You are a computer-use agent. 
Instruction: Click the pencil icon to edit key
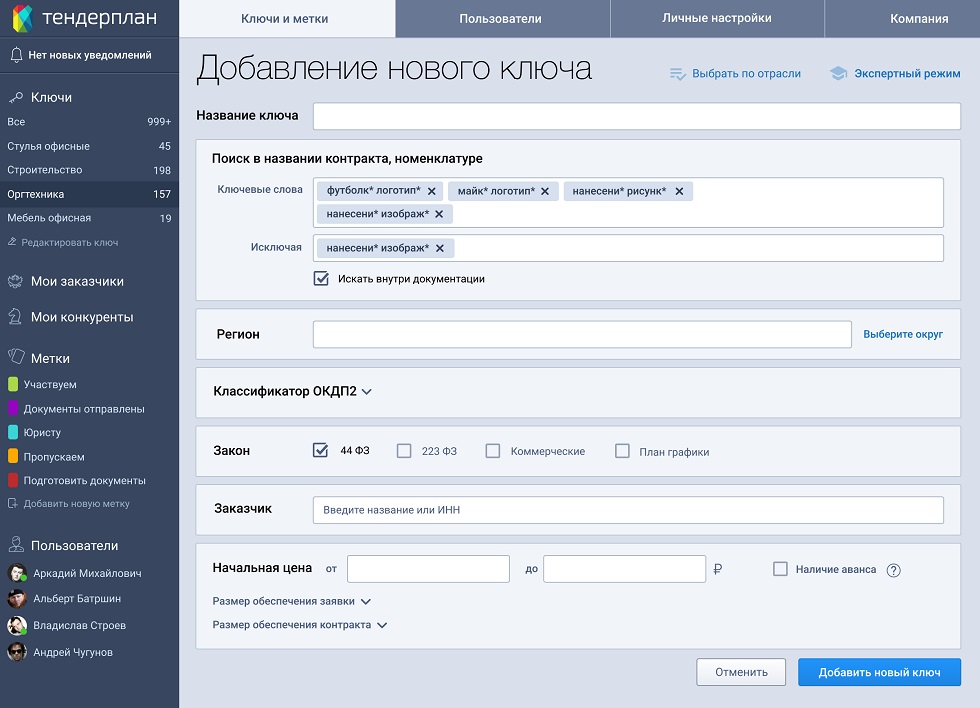pyautogui.click(x=12, y=242)
